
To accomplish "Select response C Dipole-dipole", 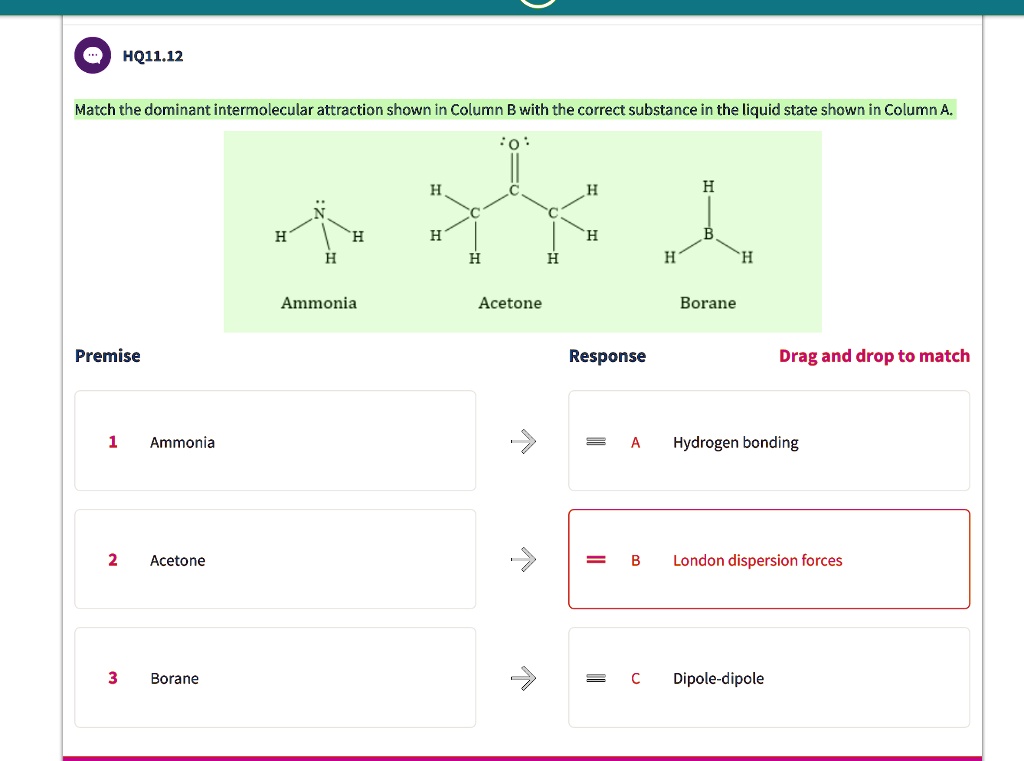I will click(769, 677).
